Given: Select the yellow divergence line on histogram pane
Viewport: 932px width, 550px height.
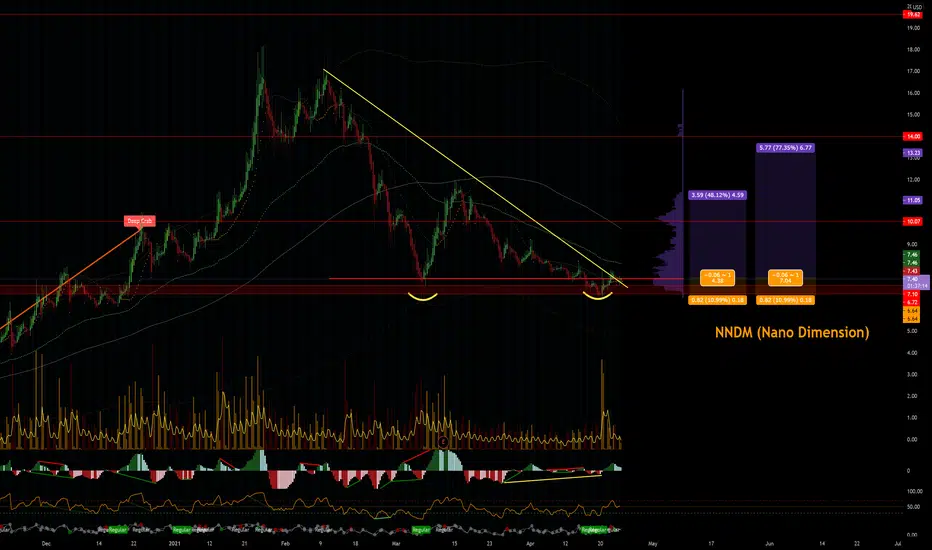Looking at the screenshot, I should click(553, 479).
